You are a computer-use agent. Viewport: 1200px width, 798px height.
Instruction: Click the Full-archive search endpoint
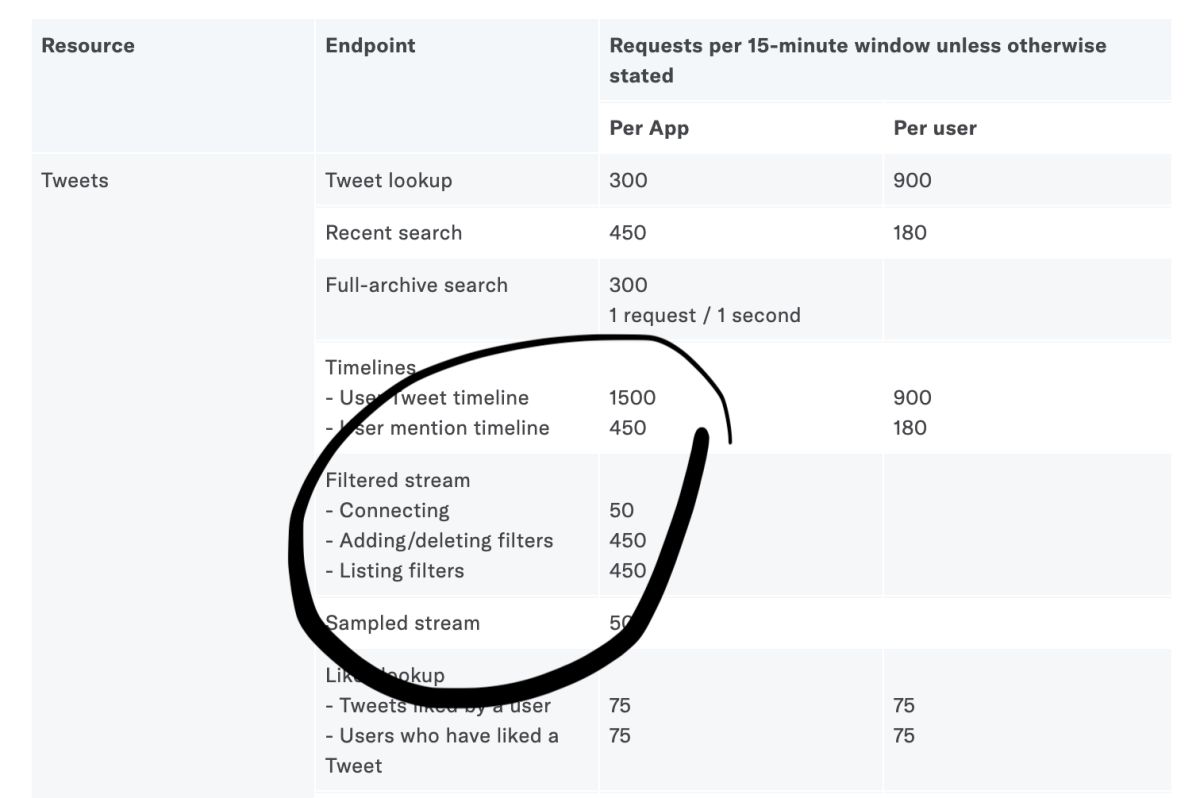point(417,285)
